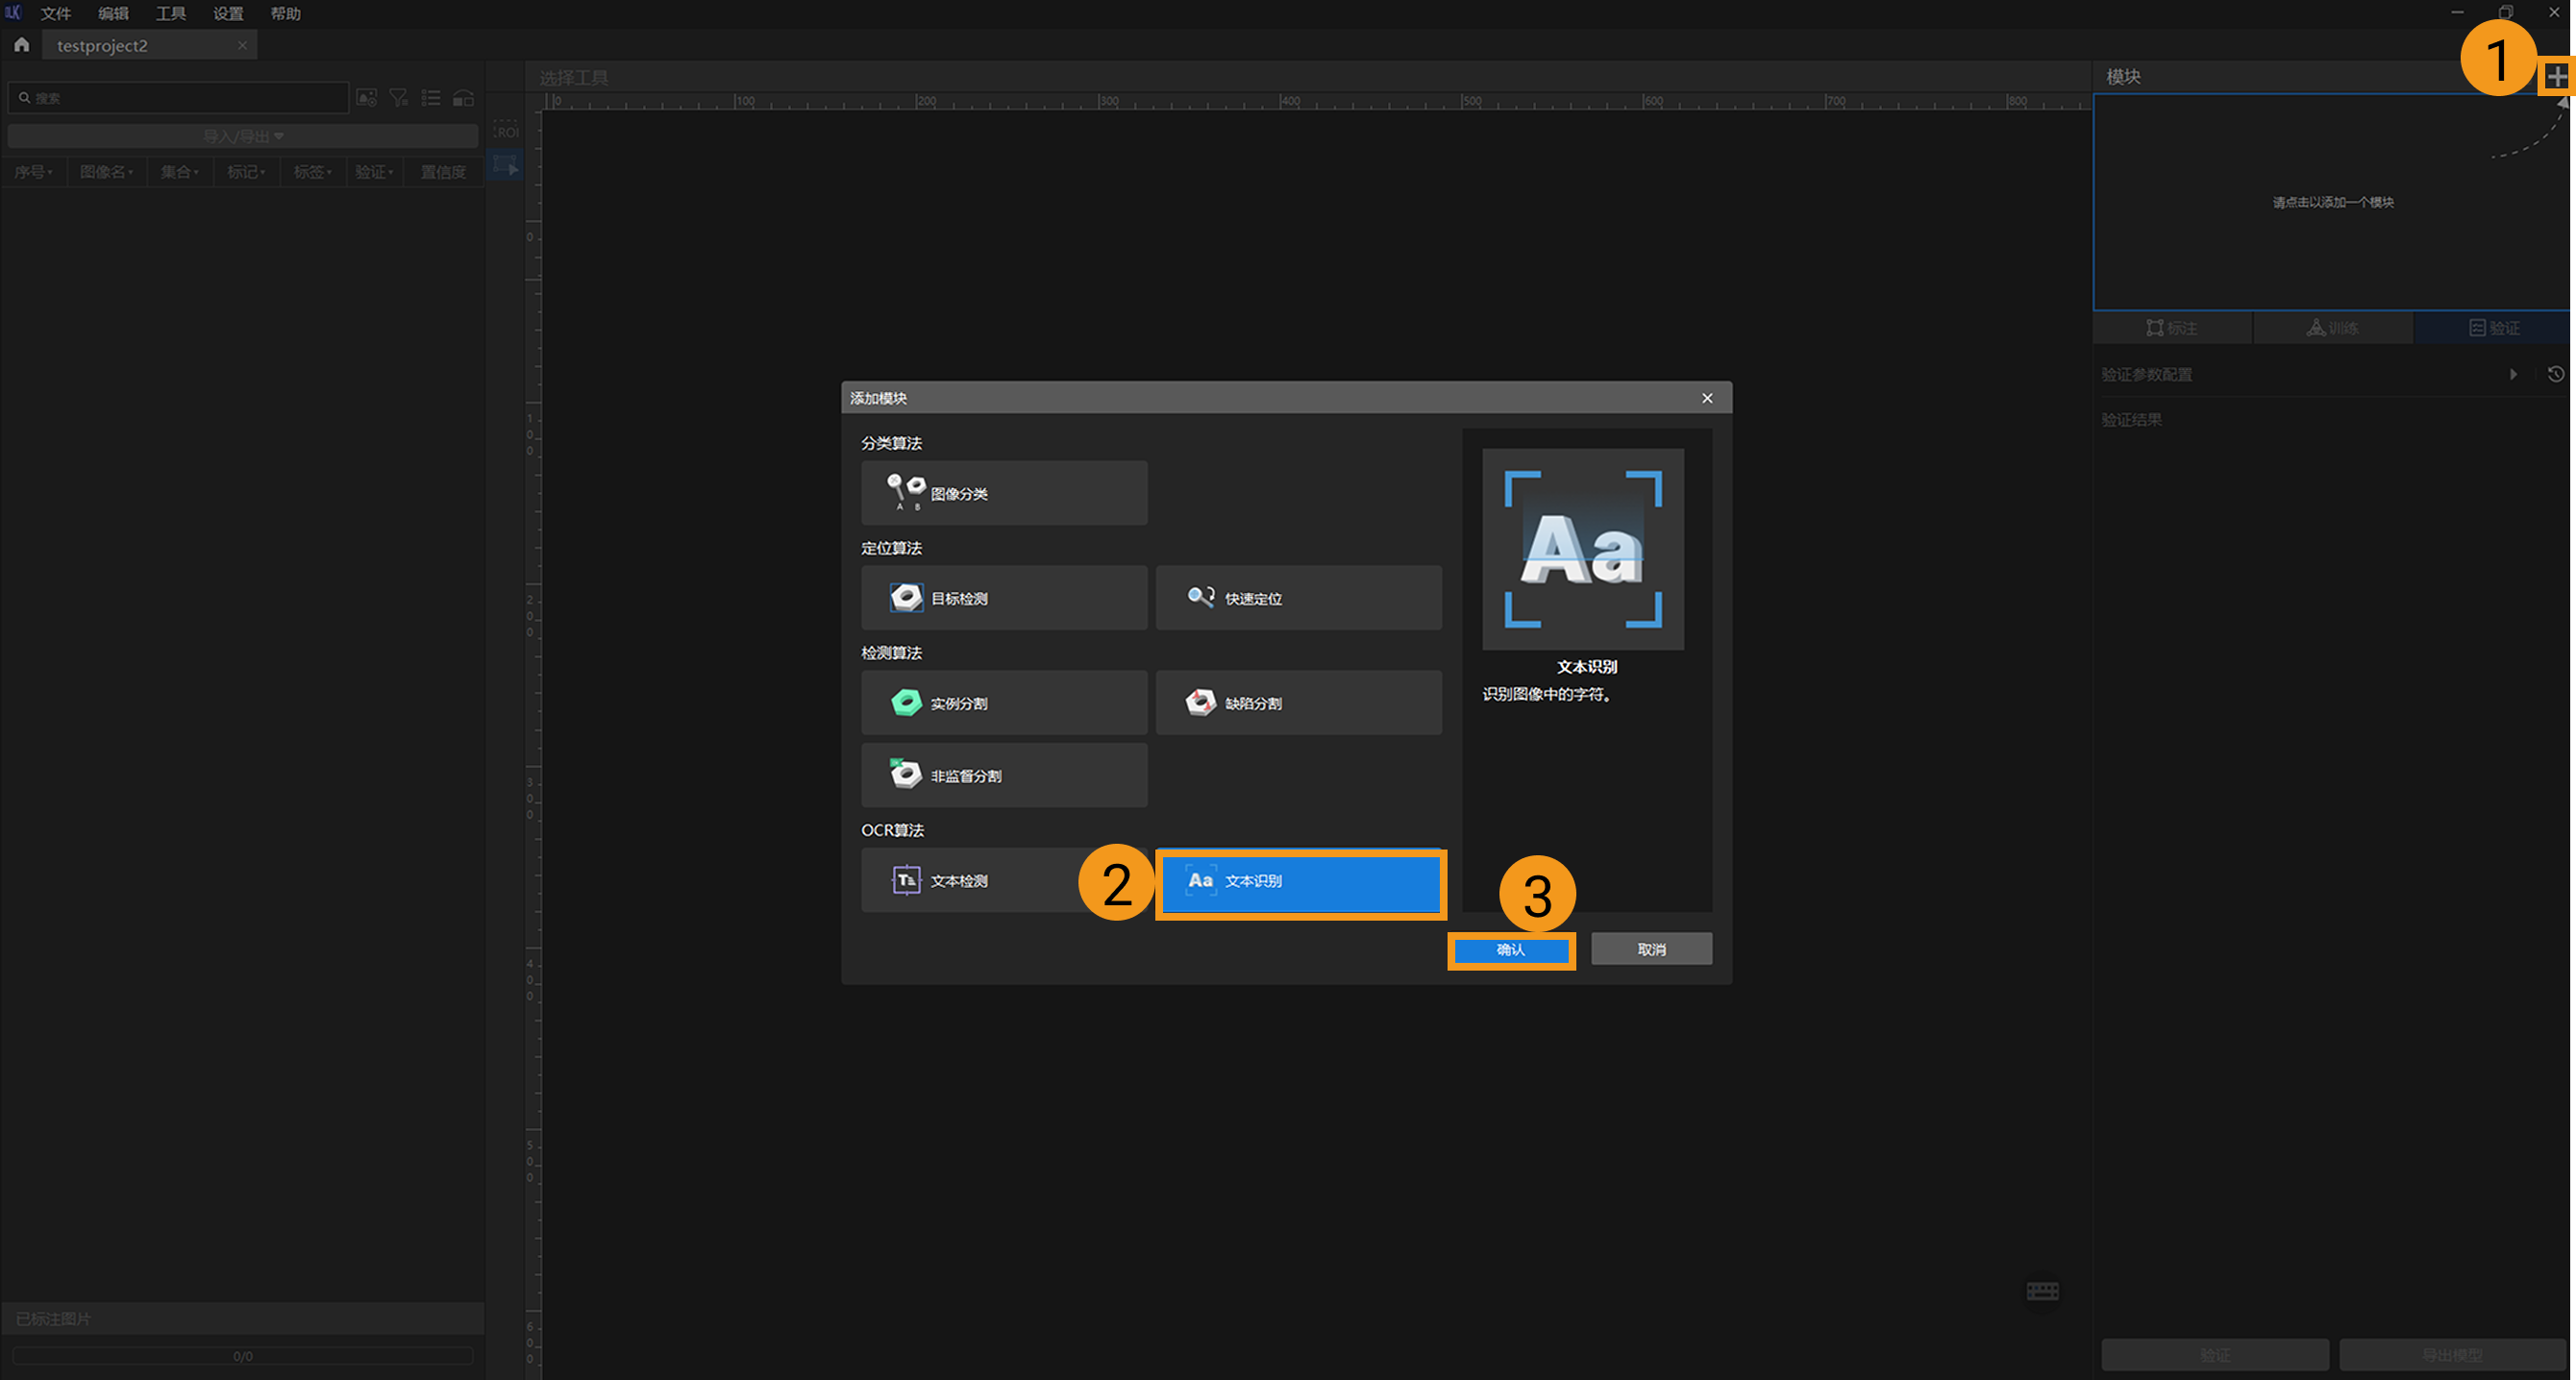Expand the 导入/导出 dropdown
This screenshot has height=1380, width=2576.
[243, 136]
